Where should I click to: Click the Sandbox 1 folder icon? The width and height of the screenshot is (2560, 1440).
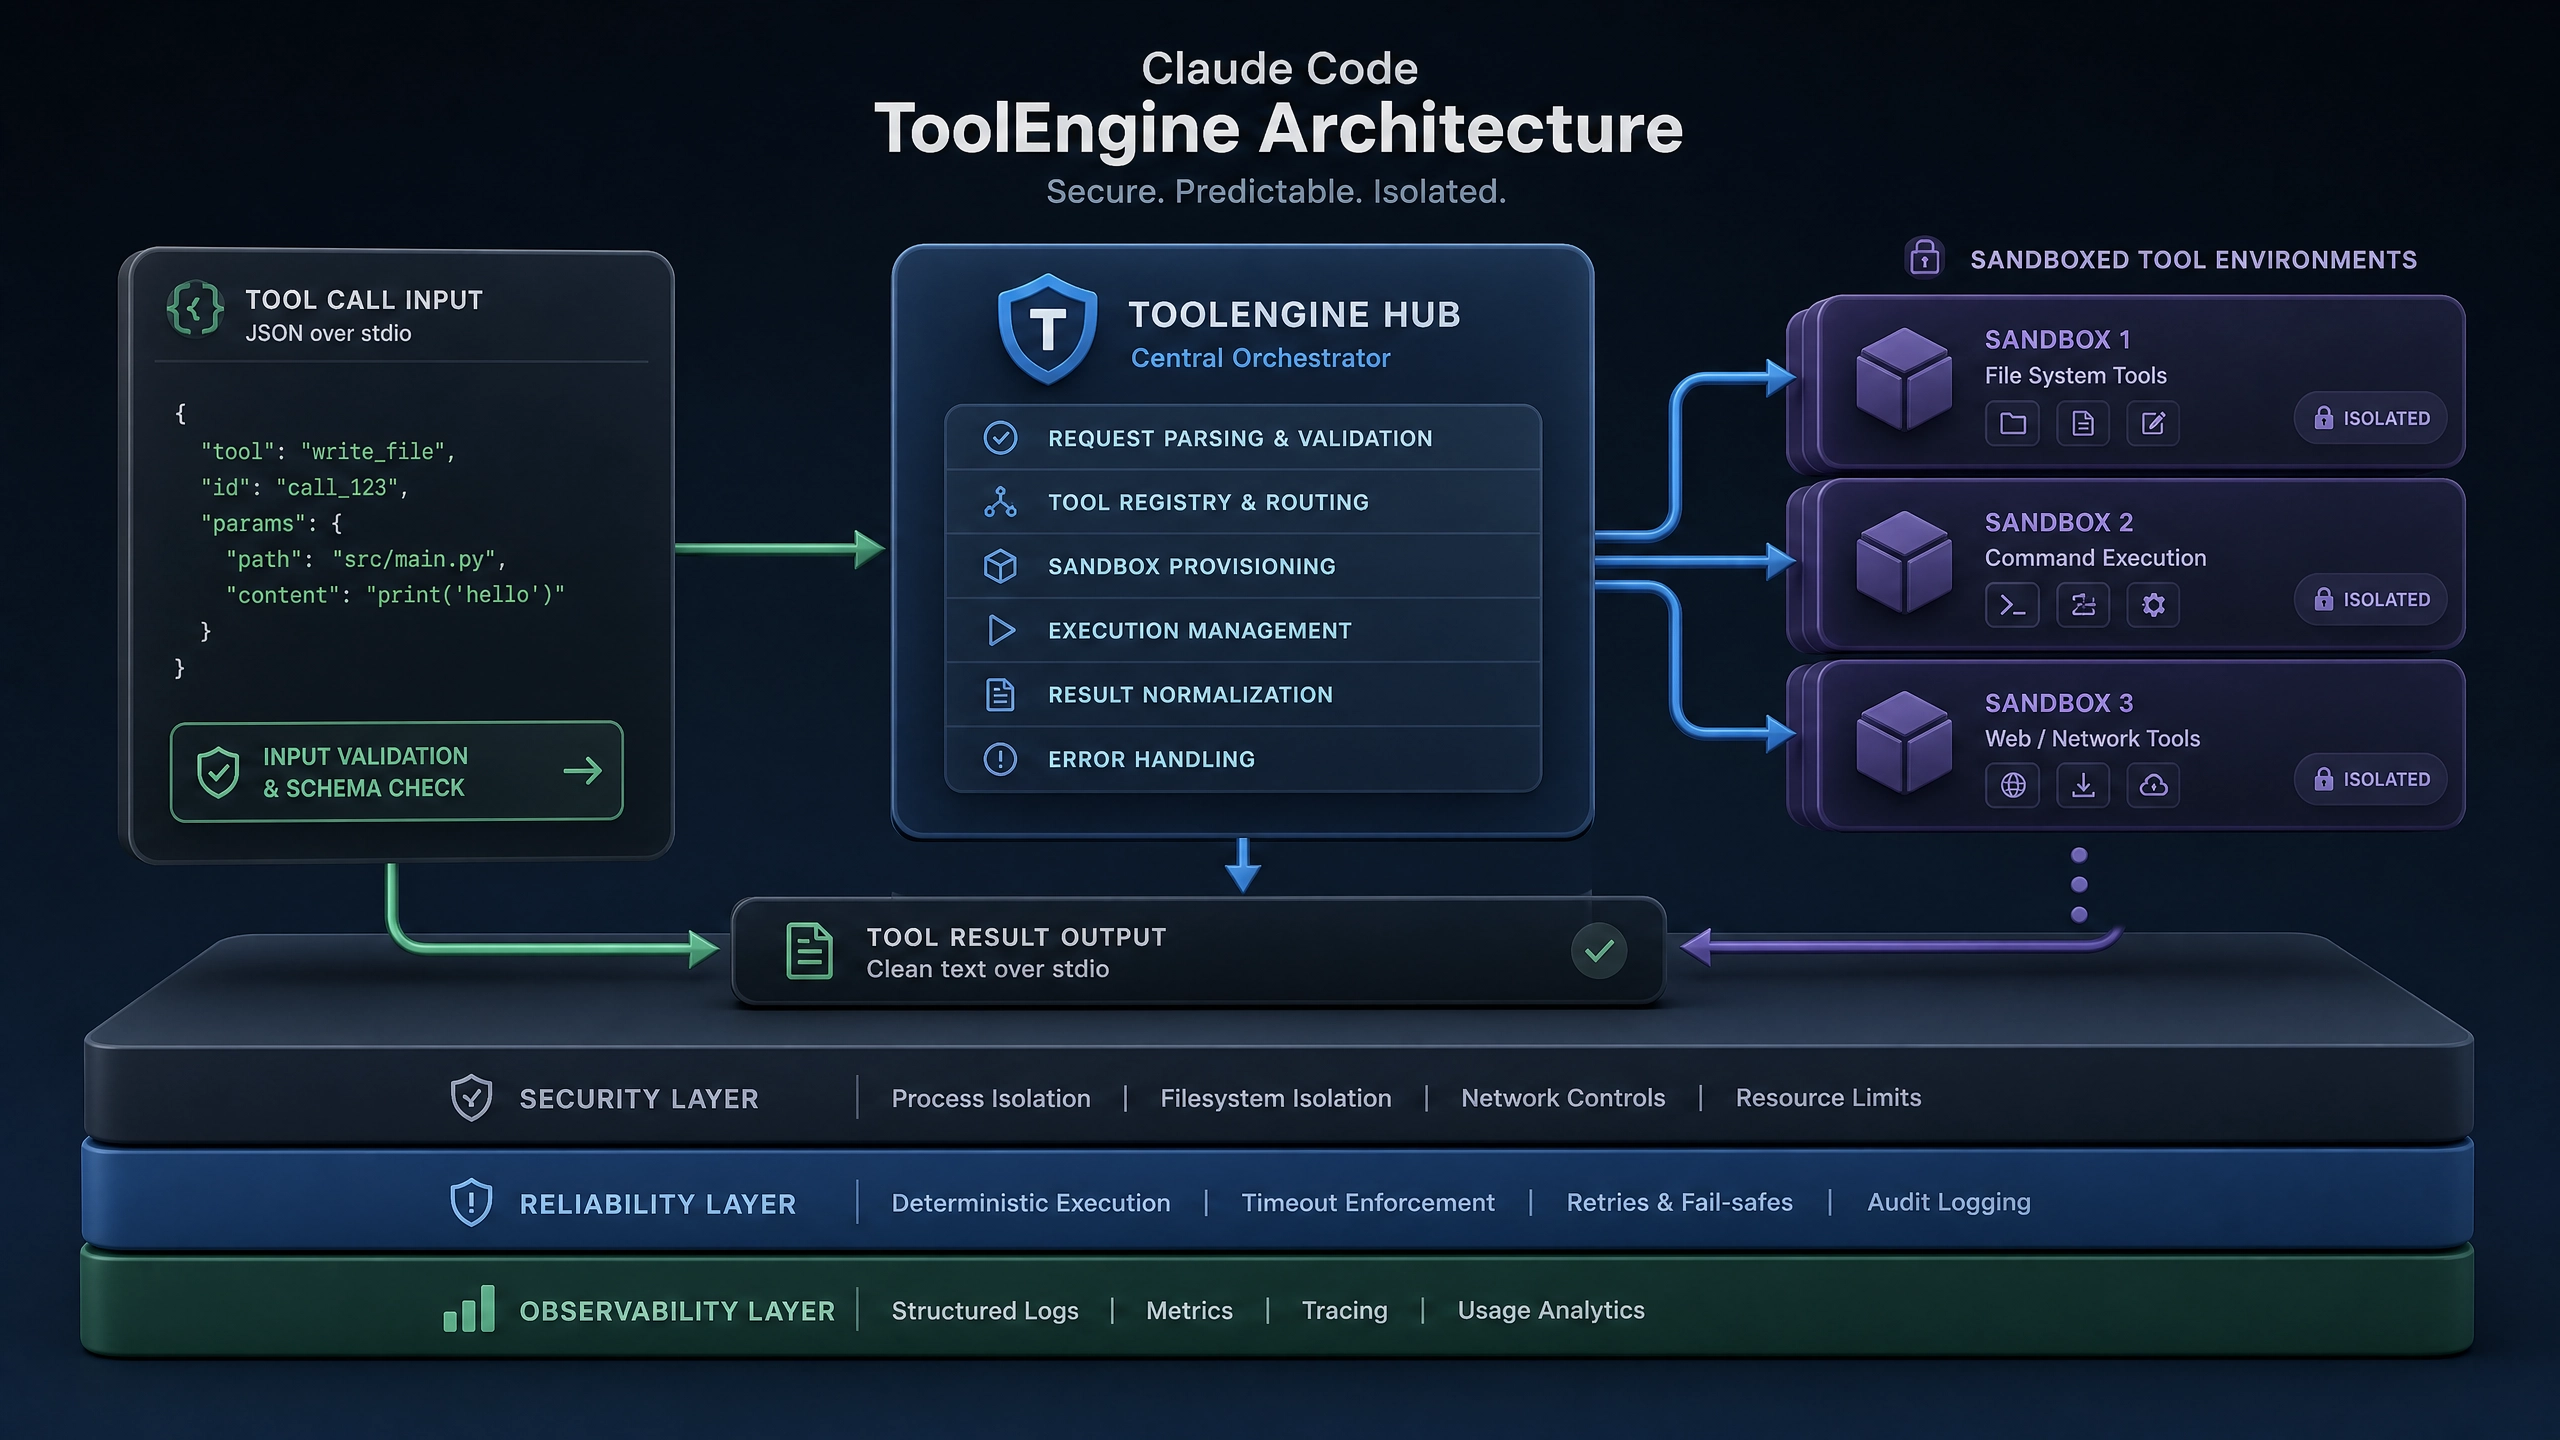point(2013,423)
